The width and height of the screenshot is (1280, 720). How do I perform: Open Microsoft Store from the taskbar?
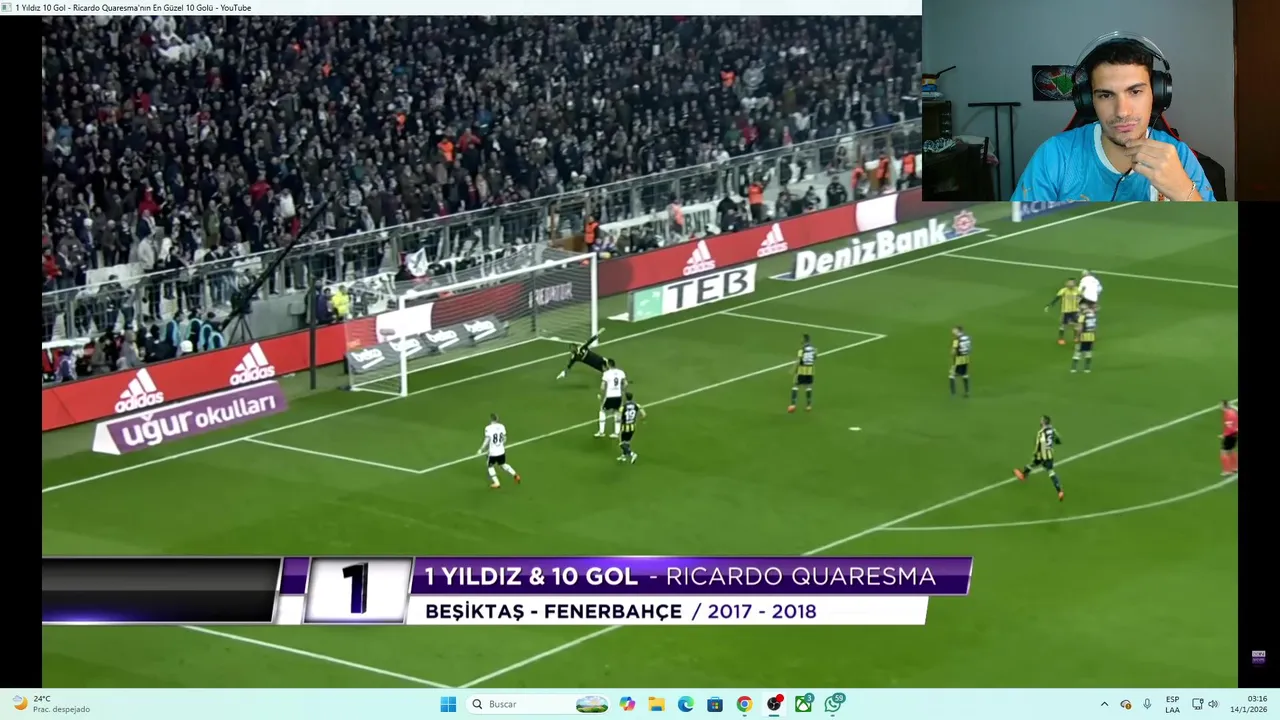[715, 704]
